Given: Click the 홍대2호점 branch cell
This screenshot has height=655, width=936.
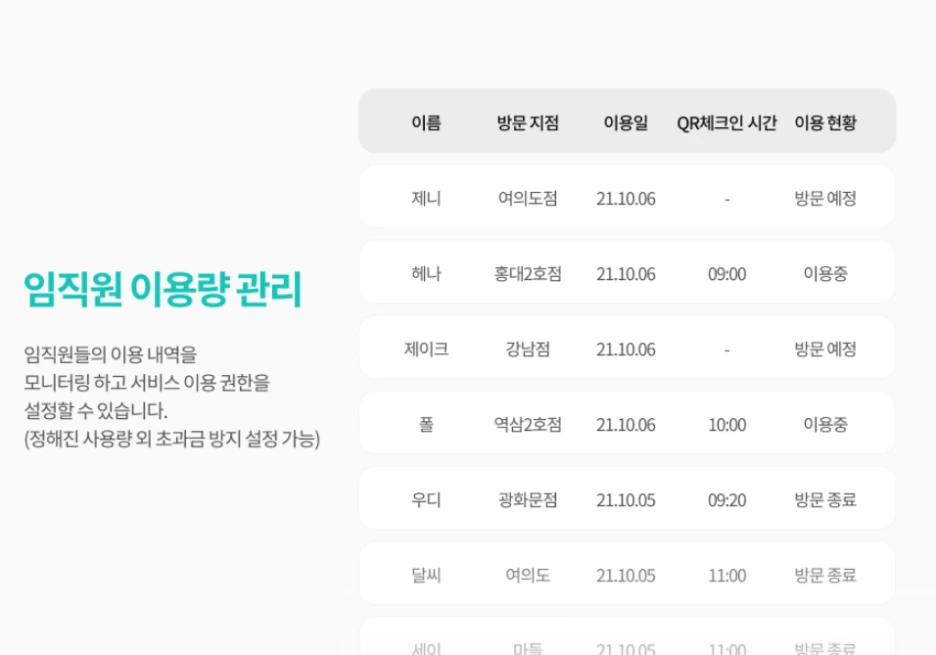Looking at the screenshot, I should pyautogui.click(x=528, y=273).
